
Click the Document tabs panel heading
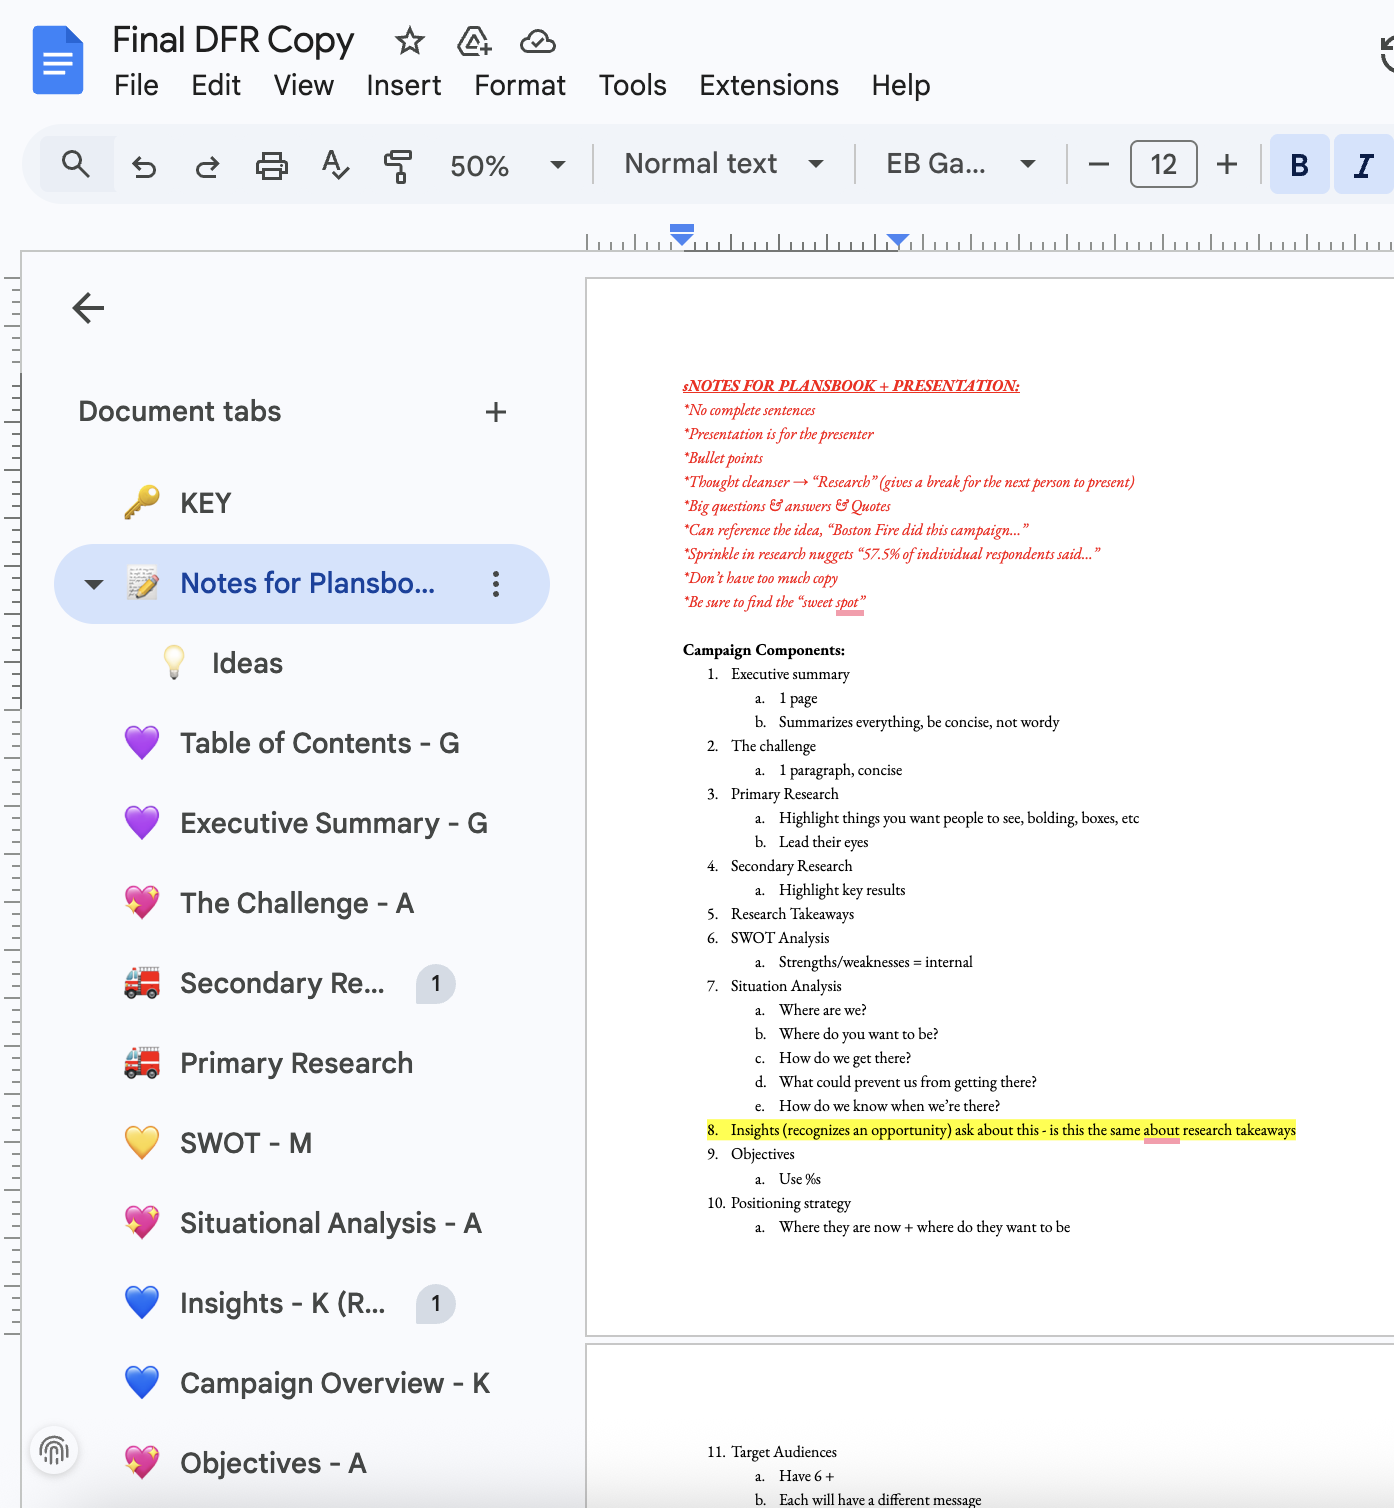(x=180, y=412)
